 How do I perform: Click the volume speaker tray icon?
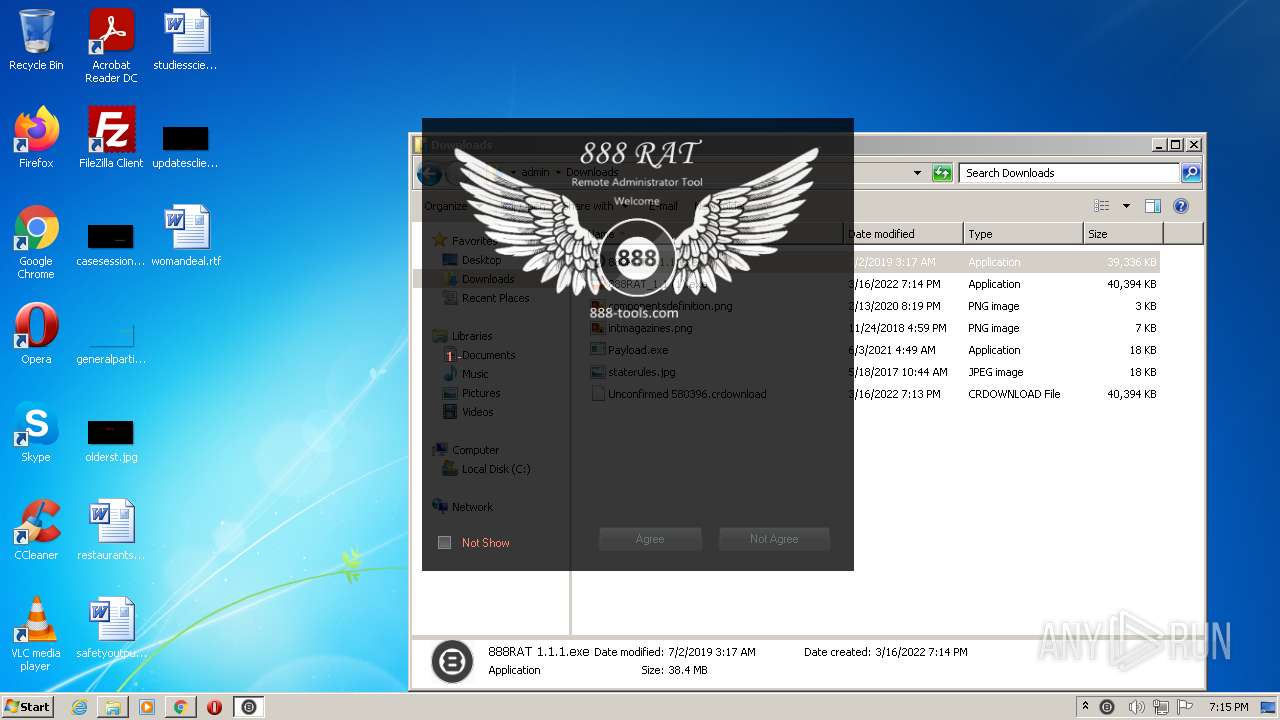[x=1136, y=707]
